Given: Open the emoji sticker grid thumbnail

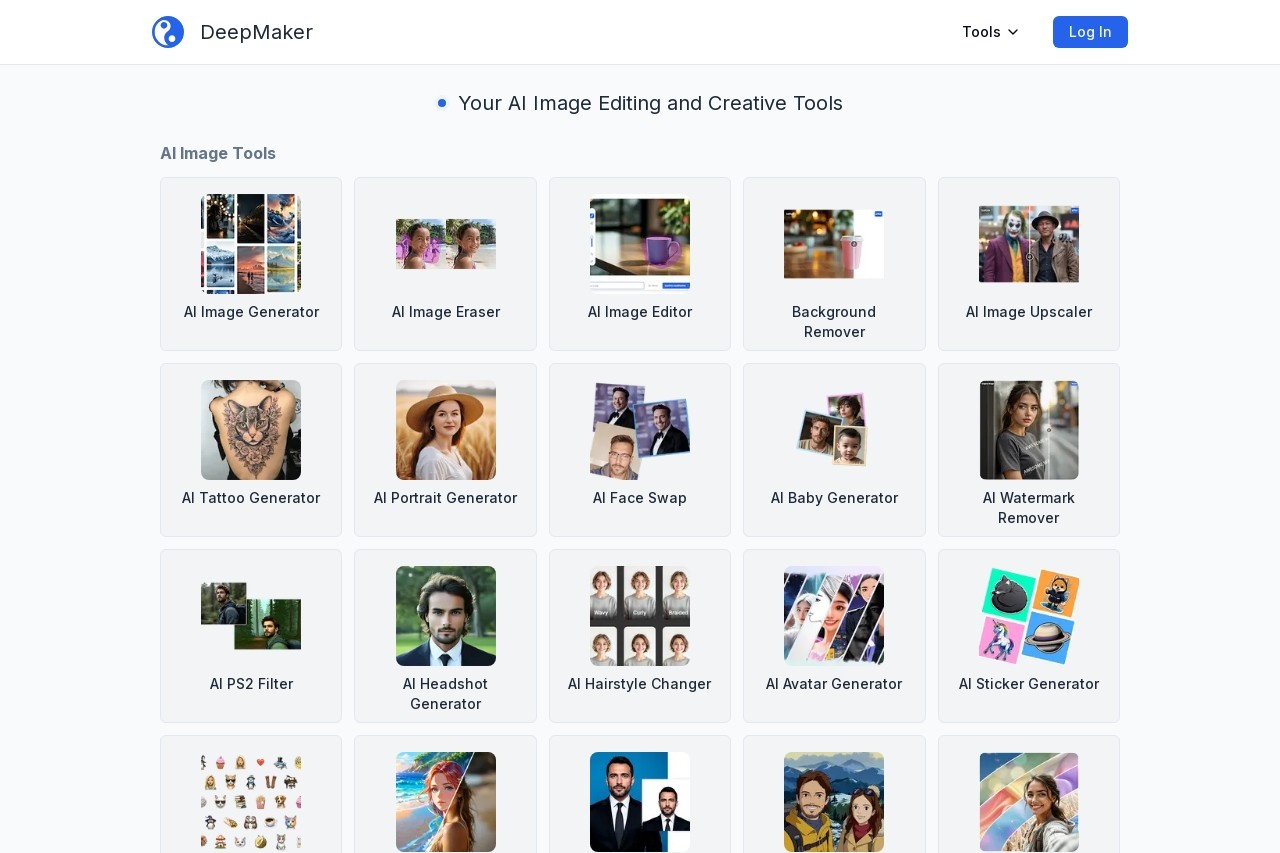Looking at the screenshot, I should pos(251,802).
